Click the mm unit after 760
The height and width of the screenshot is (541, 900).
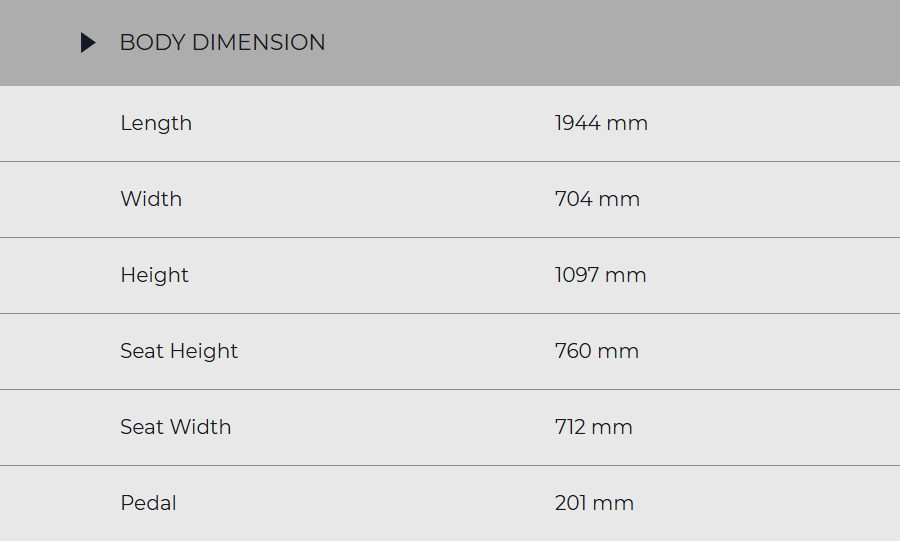(x=619, y=351)
